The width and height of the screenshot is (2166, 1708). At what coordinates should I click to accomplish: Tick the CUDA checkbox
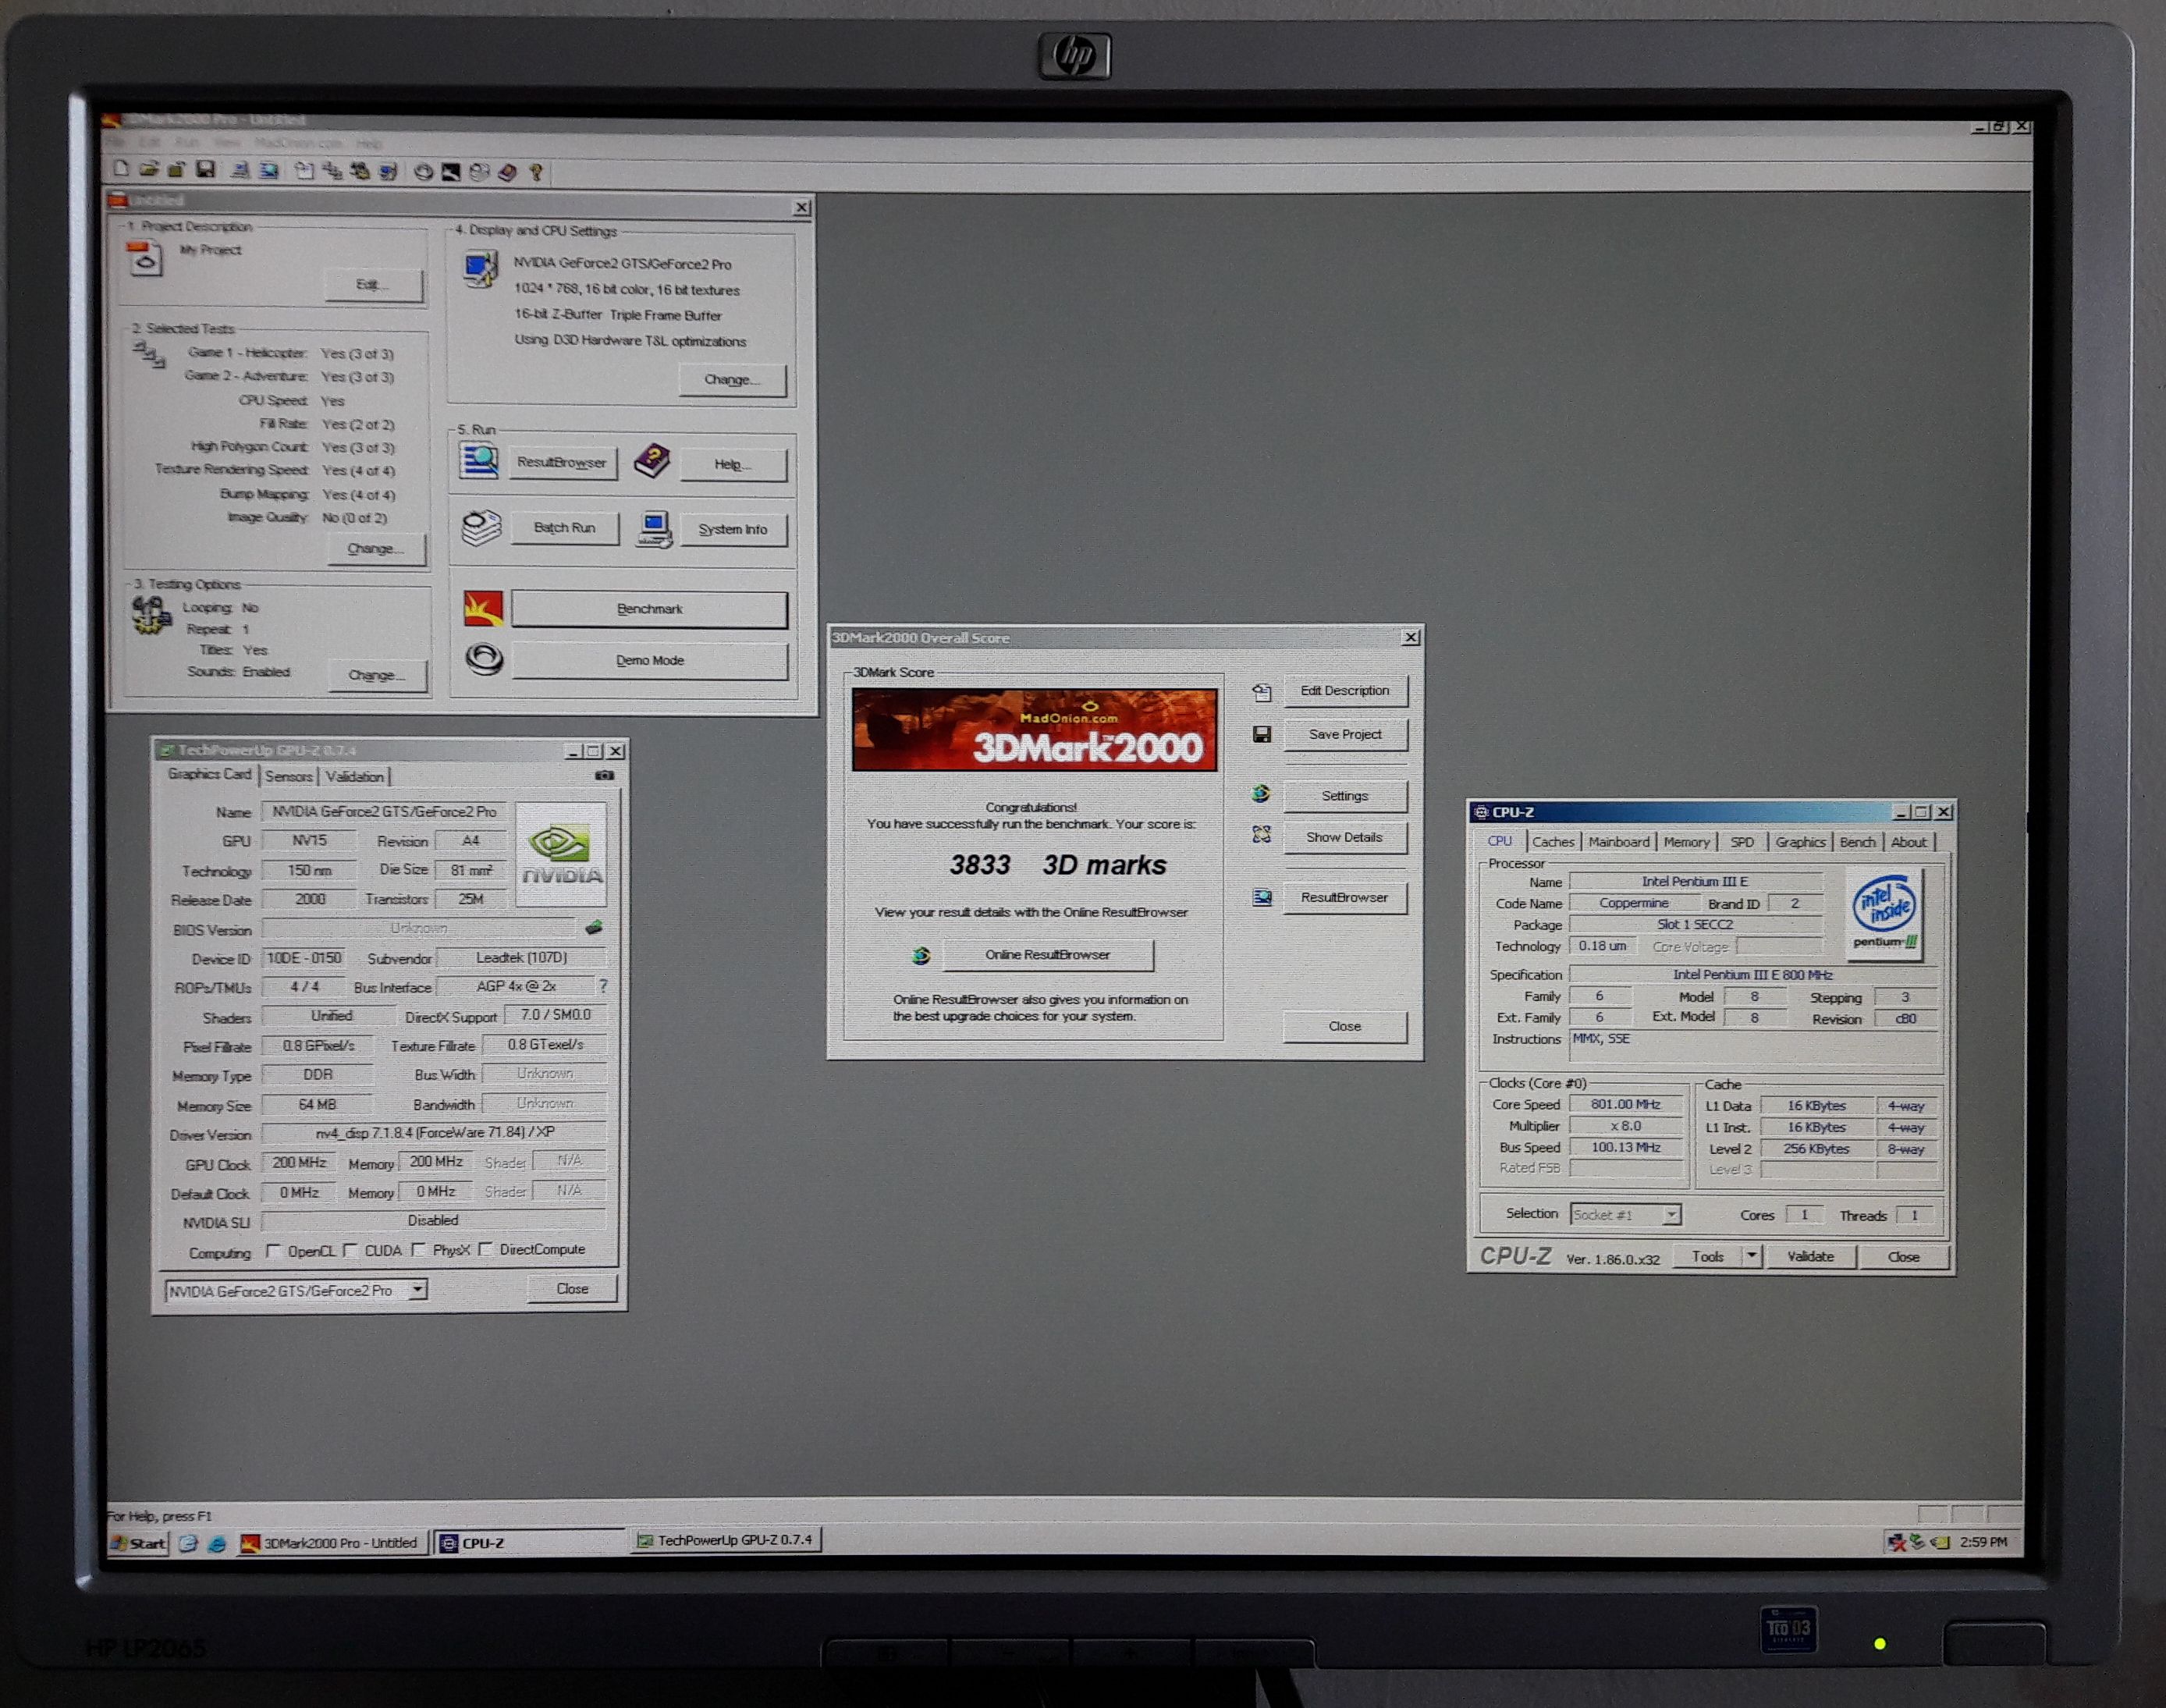(350, 1250)
